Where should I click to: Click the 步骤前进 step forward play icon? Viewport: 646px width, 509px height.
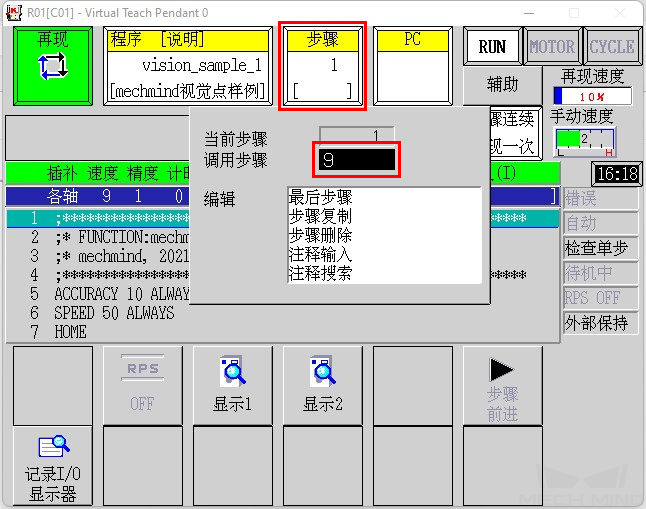[x=503, y=385]
